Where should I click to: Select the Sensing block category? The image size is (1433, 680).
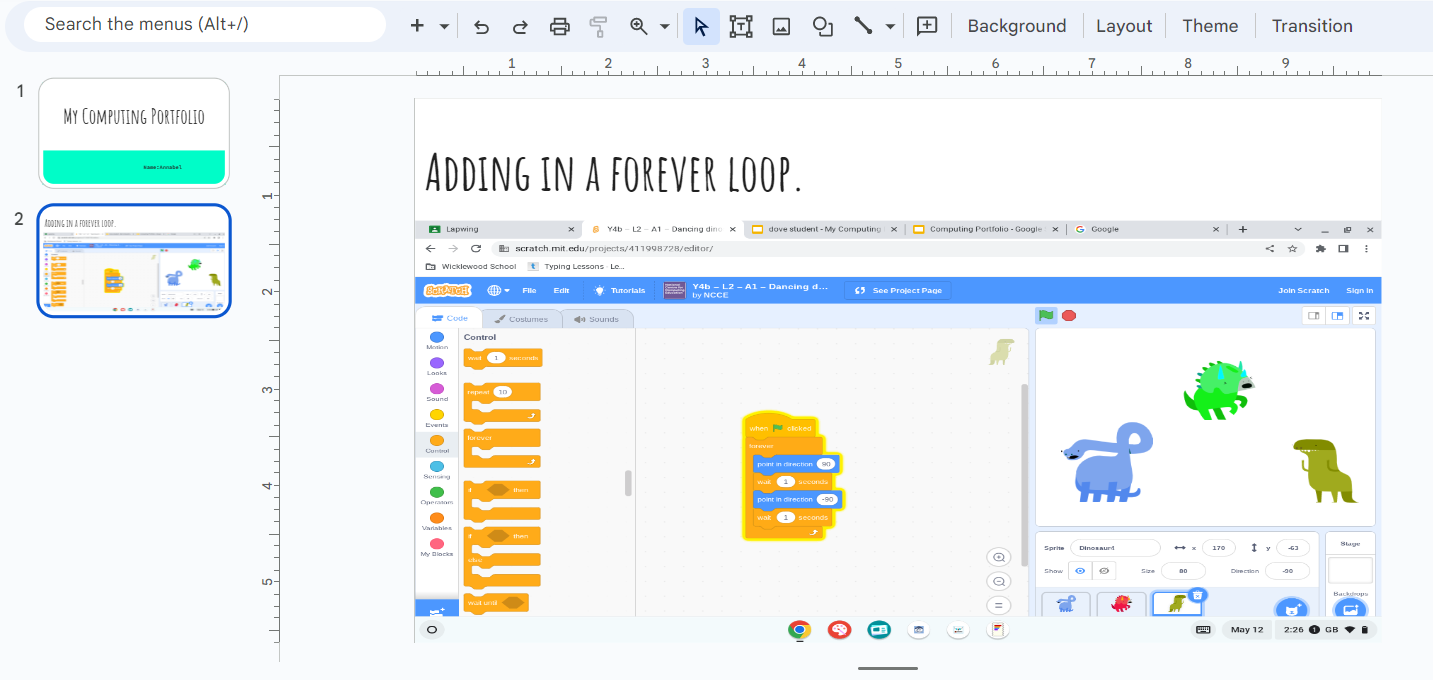437,470
